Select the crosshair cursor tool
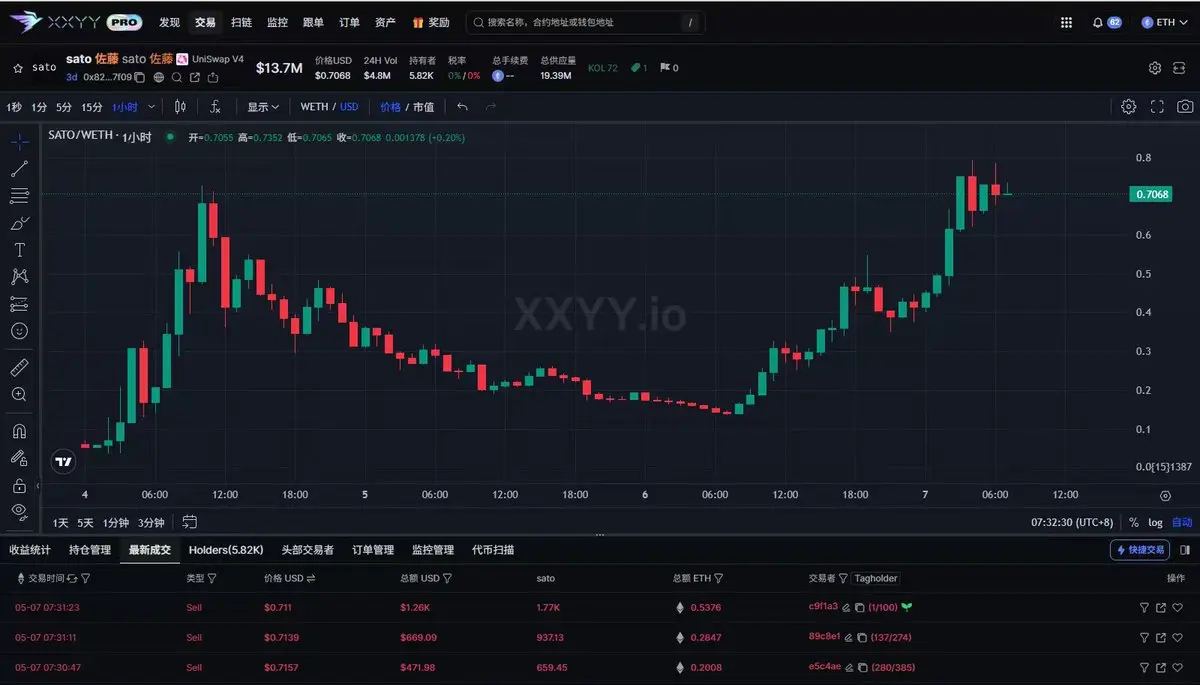 pos(19,141)
